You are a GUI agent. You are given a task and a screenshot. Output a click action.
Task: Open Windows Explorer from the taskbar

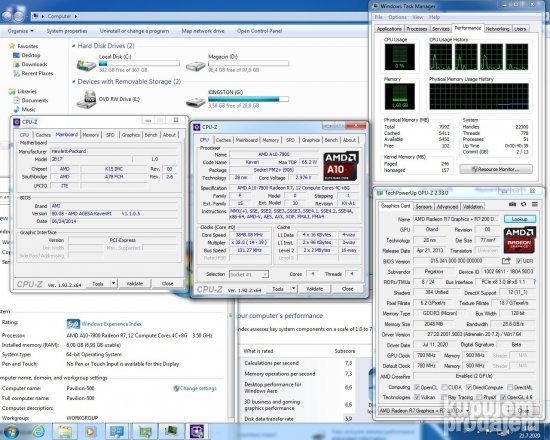pos(65,432)
